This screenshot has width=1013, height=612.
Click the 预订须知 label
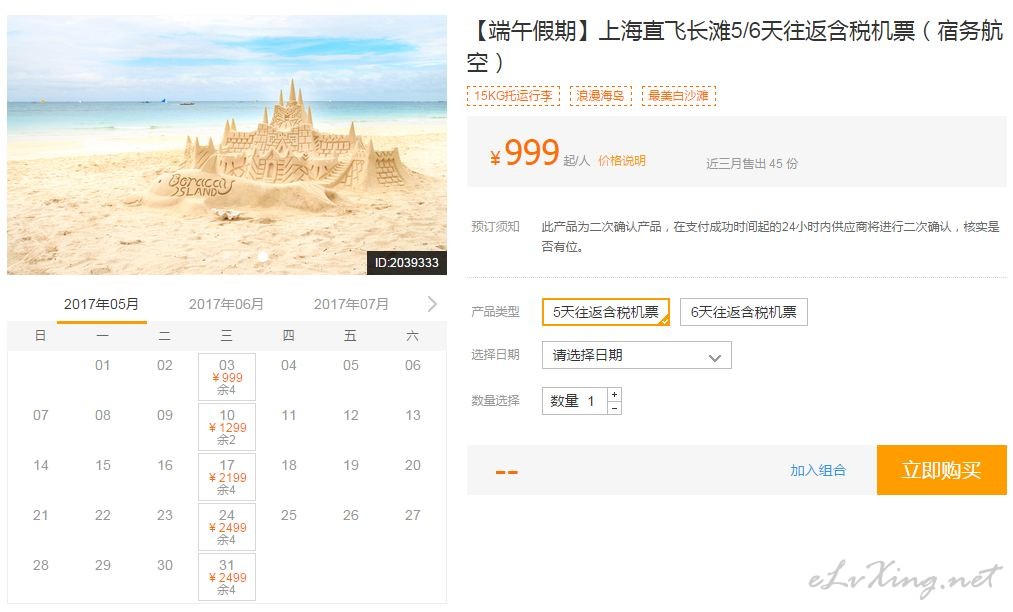click(x=496, y=226)
